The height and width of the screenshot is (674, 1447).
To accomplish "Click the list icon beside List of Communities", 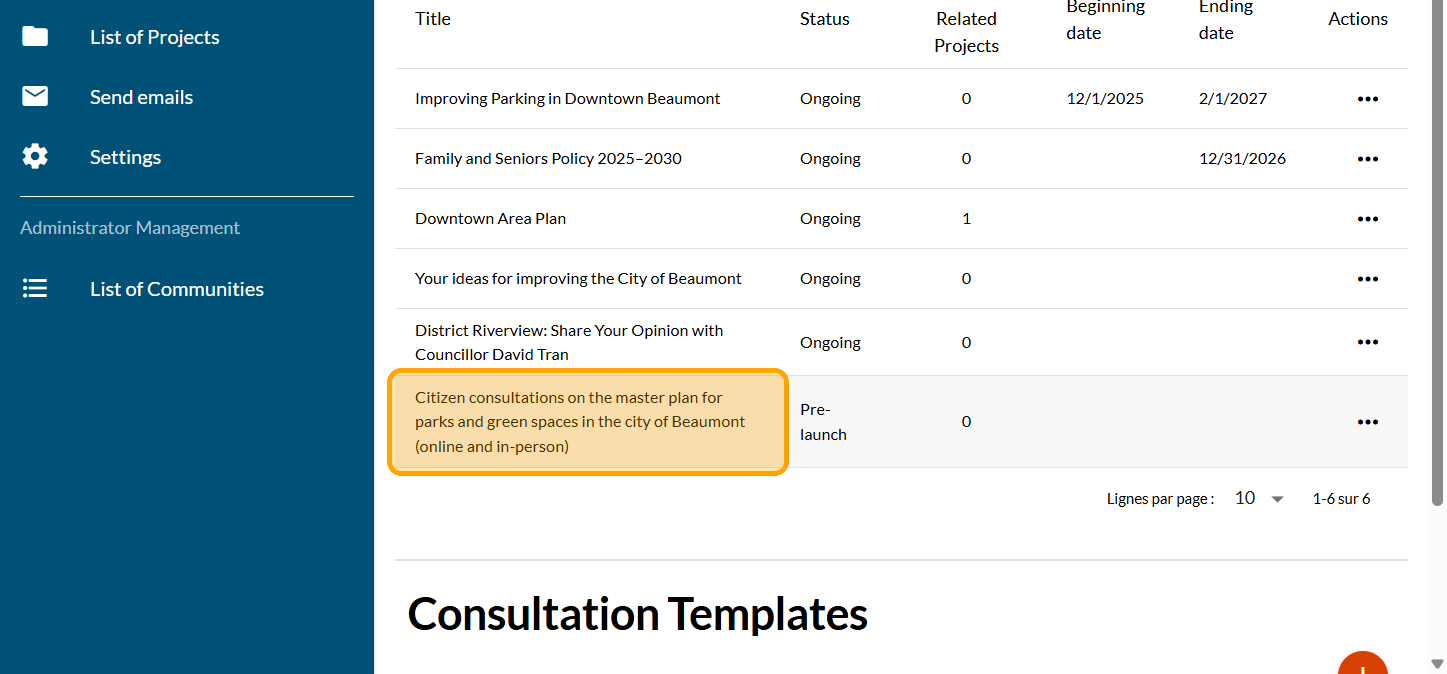I will 35,289.
